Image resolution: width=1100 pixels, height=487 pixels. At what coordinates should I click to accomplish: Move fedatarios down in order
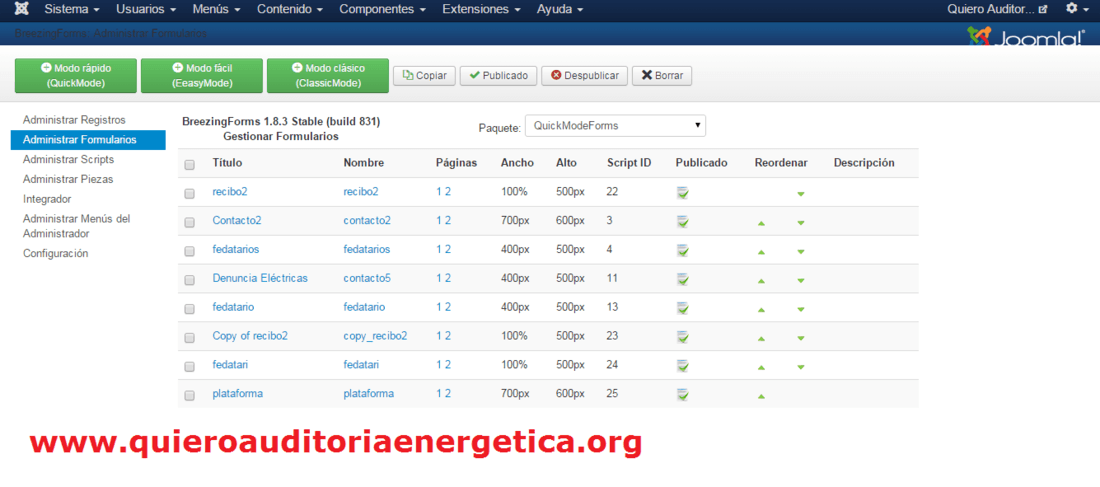(800, 252)
